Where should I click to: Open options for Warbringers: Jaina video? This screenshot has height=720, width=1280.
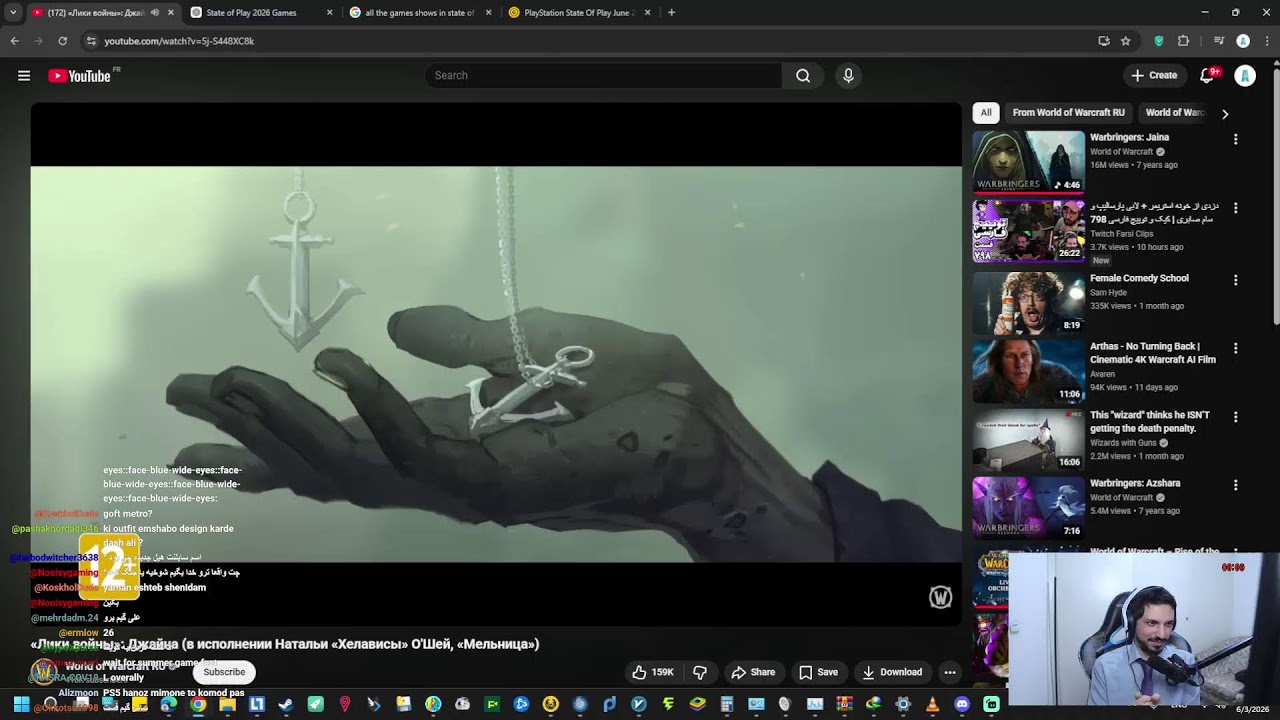point(1235,139)
